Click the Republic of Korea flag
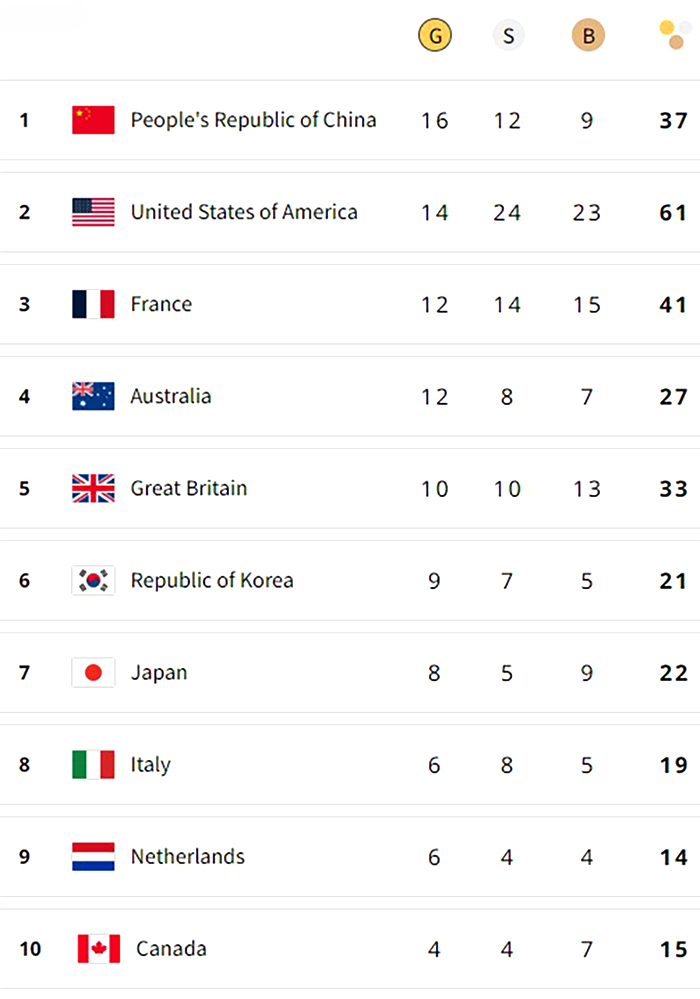The image size is (700, 999). point(93,580)
